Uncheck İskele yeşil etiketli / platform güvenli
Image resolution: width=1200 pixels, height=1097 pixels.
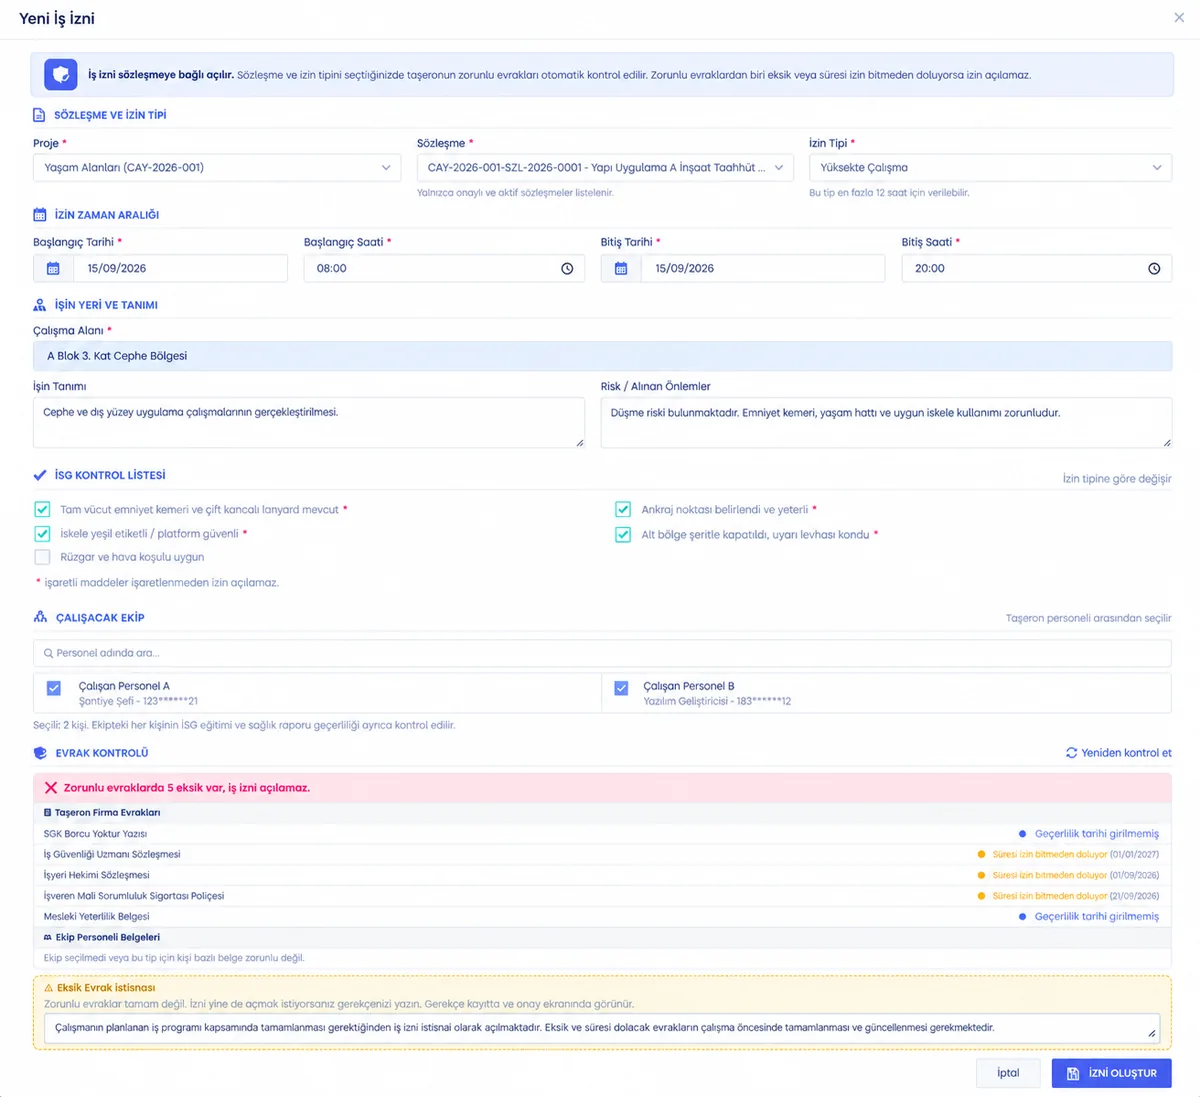42,534
